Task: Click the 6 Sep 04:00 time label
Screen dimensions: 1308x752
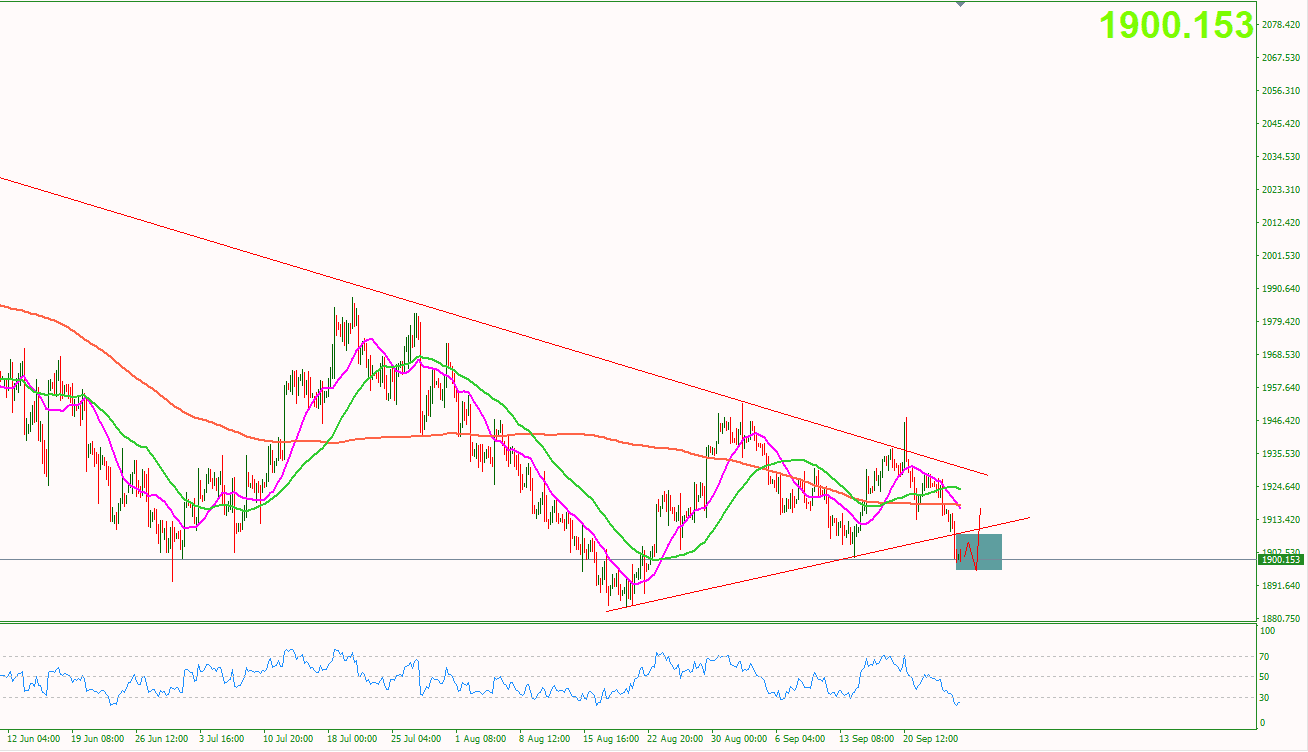Action: click(802, 739)
